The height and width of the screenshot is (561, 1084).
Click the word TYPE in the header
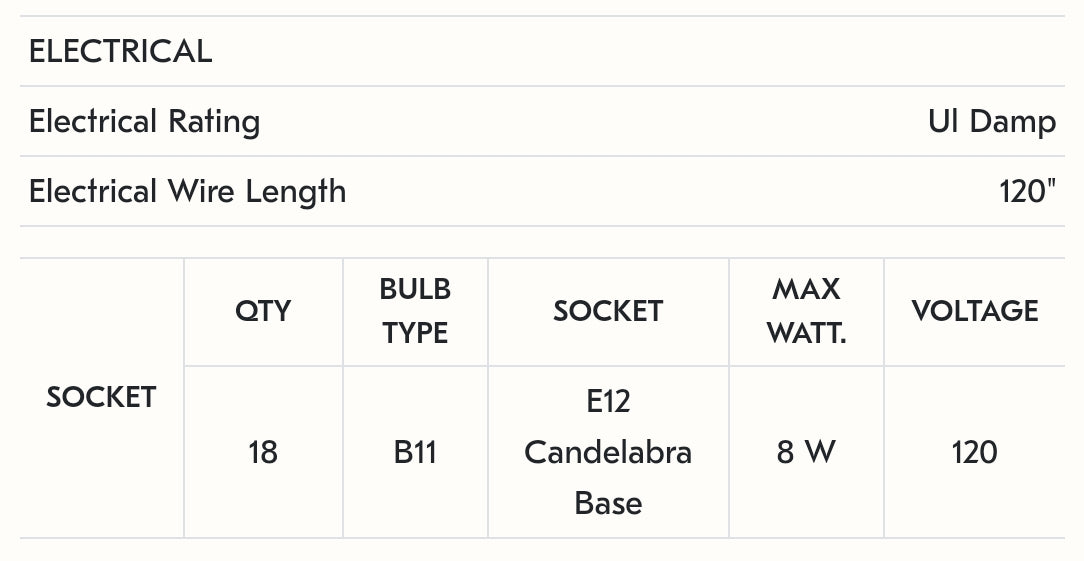[x=415, y=333]
